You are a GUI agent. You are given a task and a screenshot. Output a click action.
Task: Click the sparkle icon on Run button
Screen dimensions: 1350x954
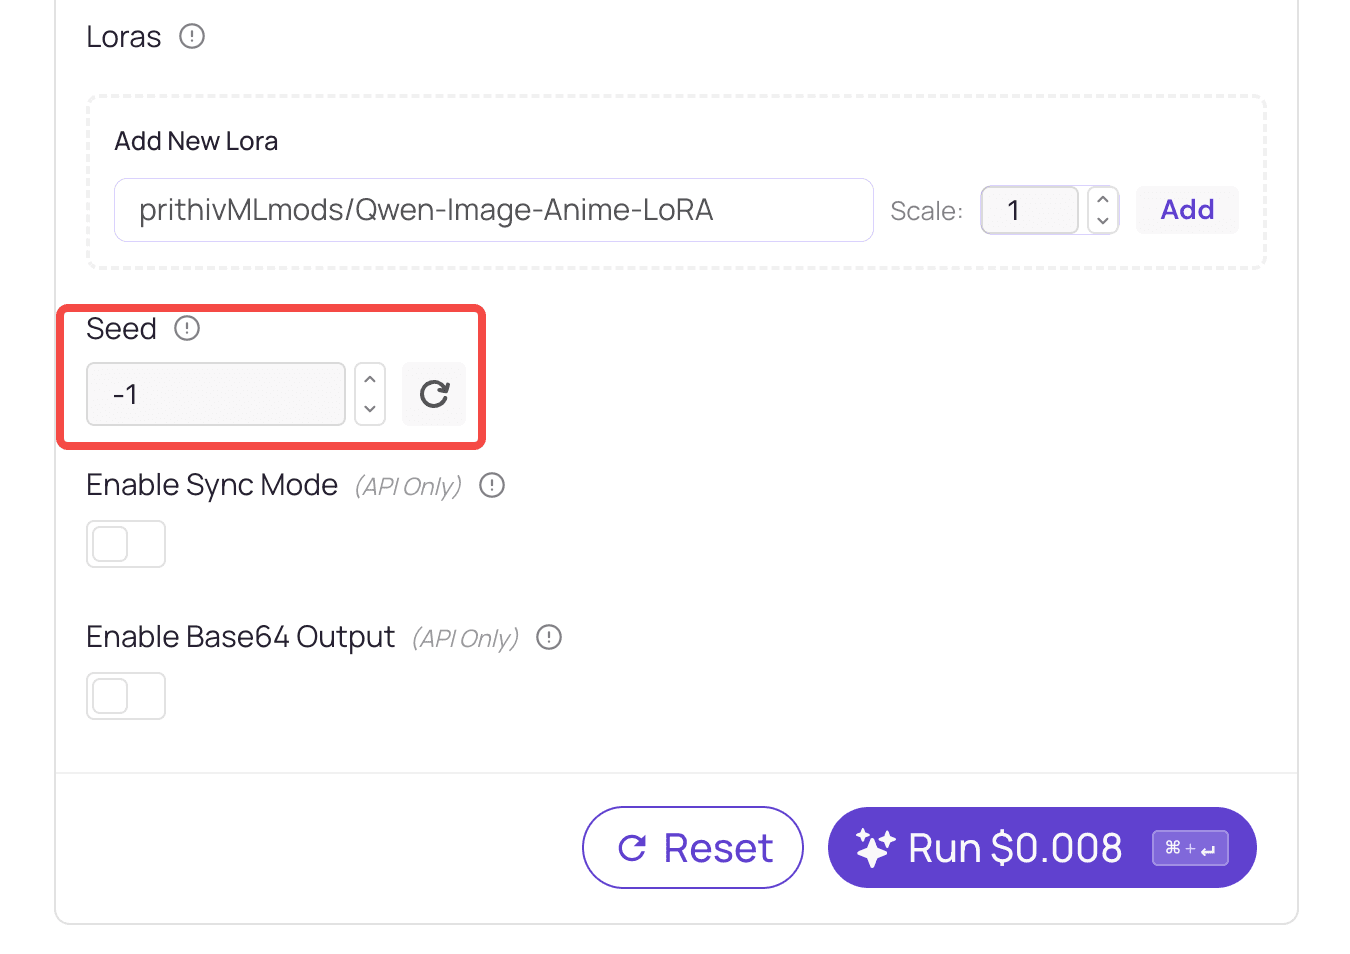(x=875, y=848)
